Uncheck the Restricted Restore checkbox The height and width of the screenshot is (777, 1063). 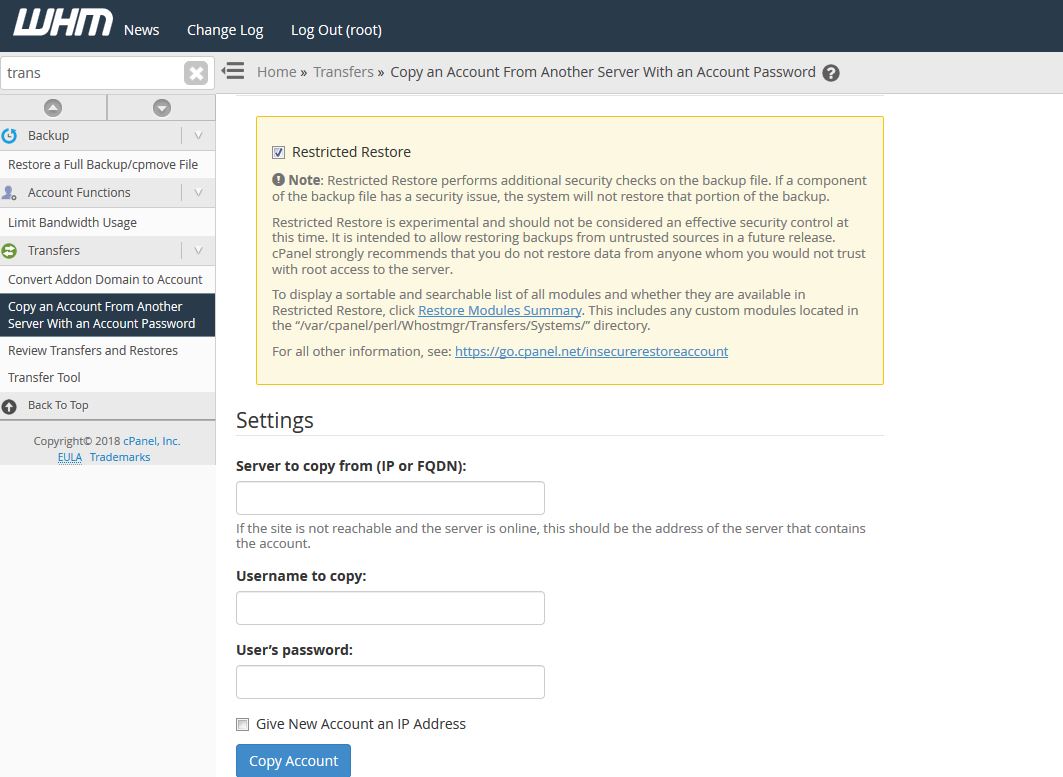278,152
